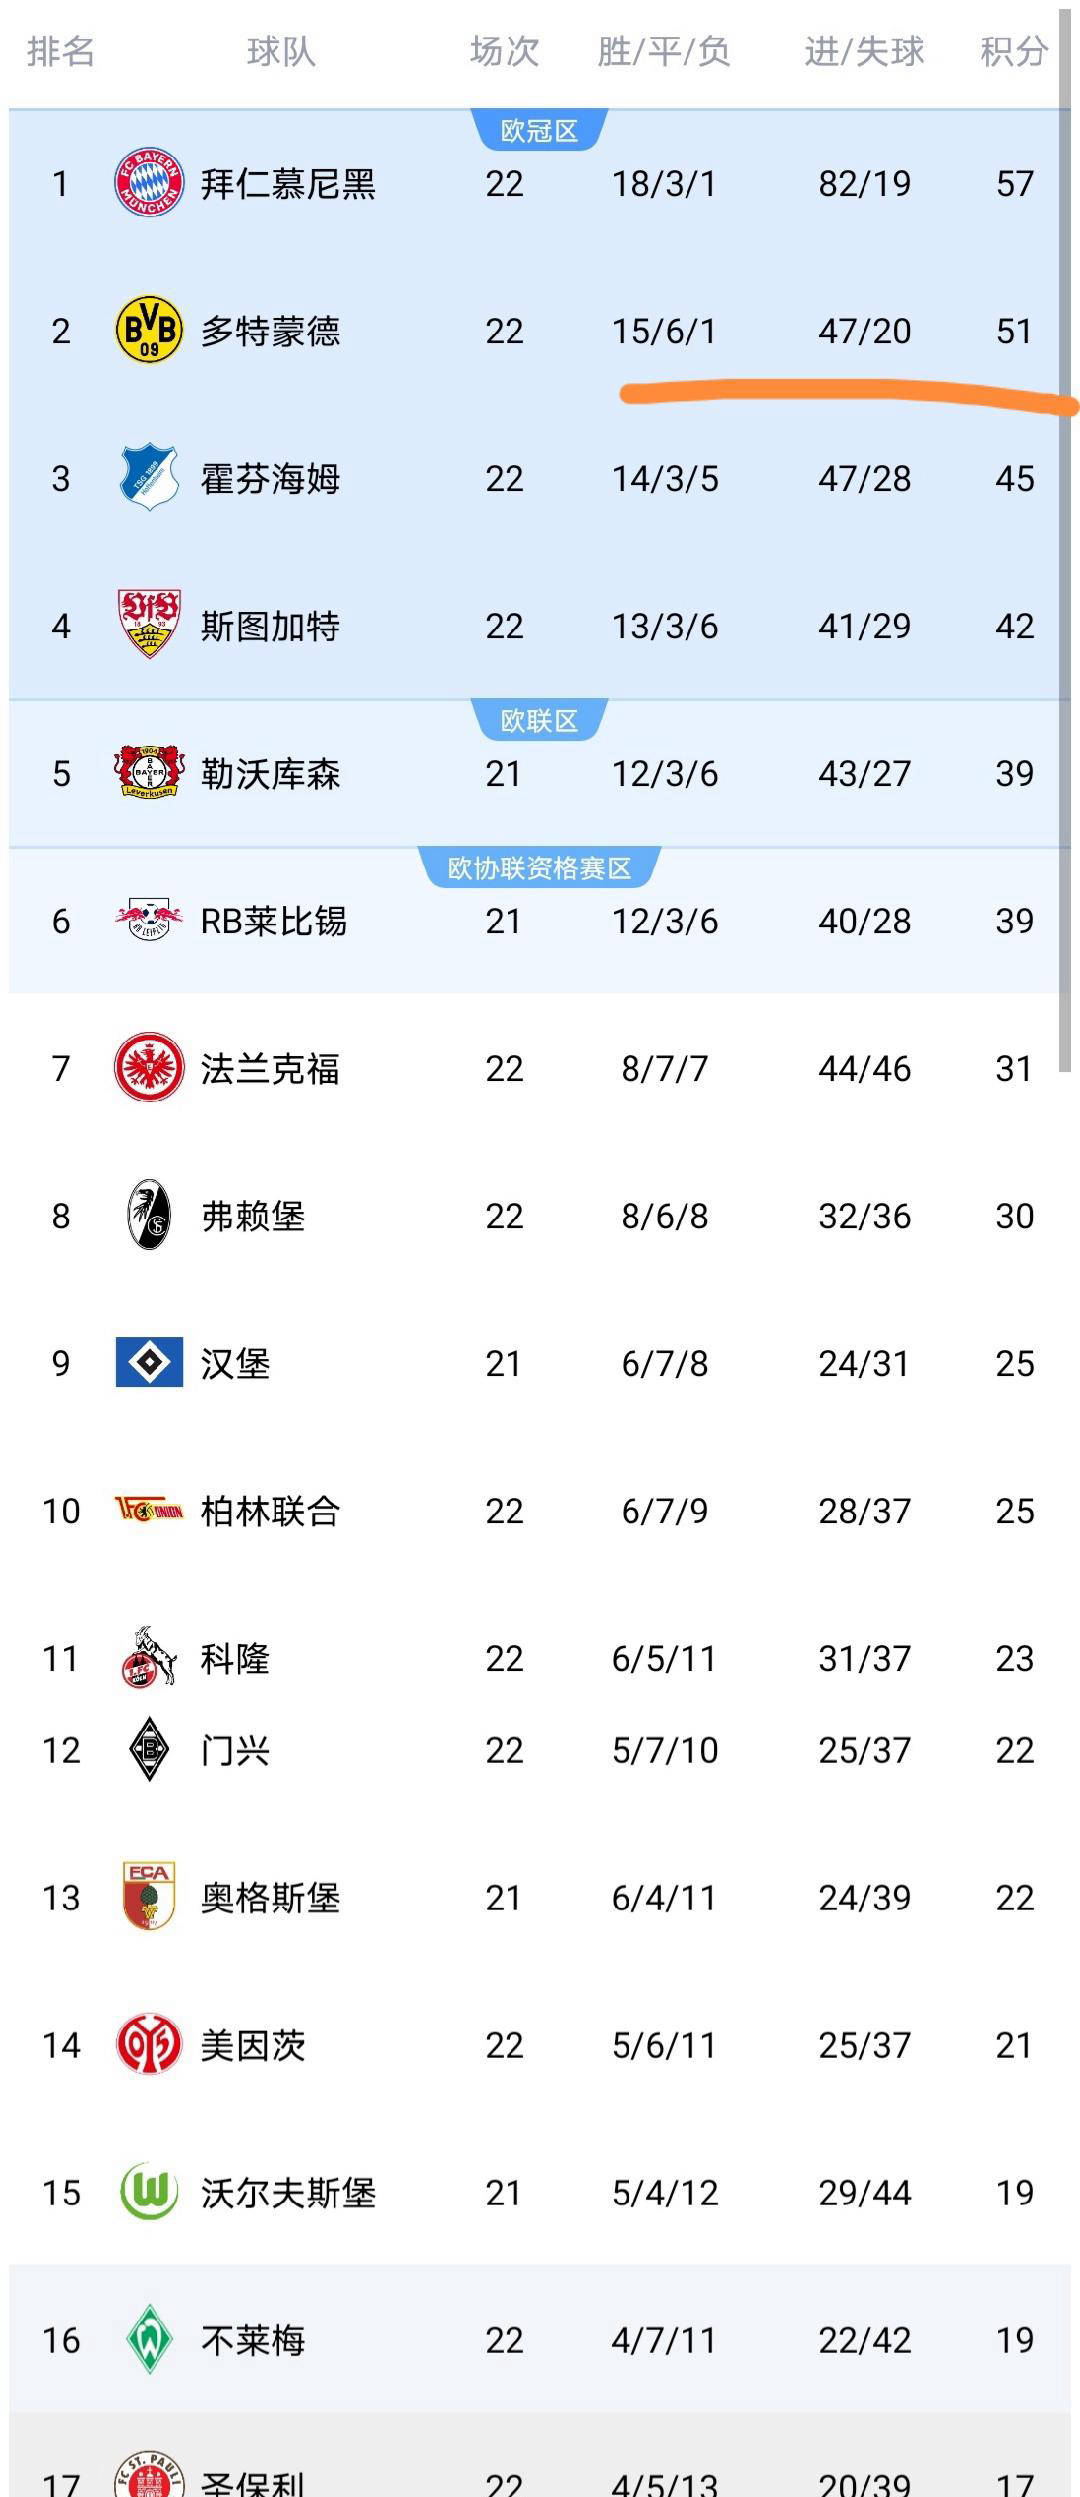Tap the 欧协联资格赛区 zone label
The width and height of the screenshot is (1080, 2497).
(539, 868)
